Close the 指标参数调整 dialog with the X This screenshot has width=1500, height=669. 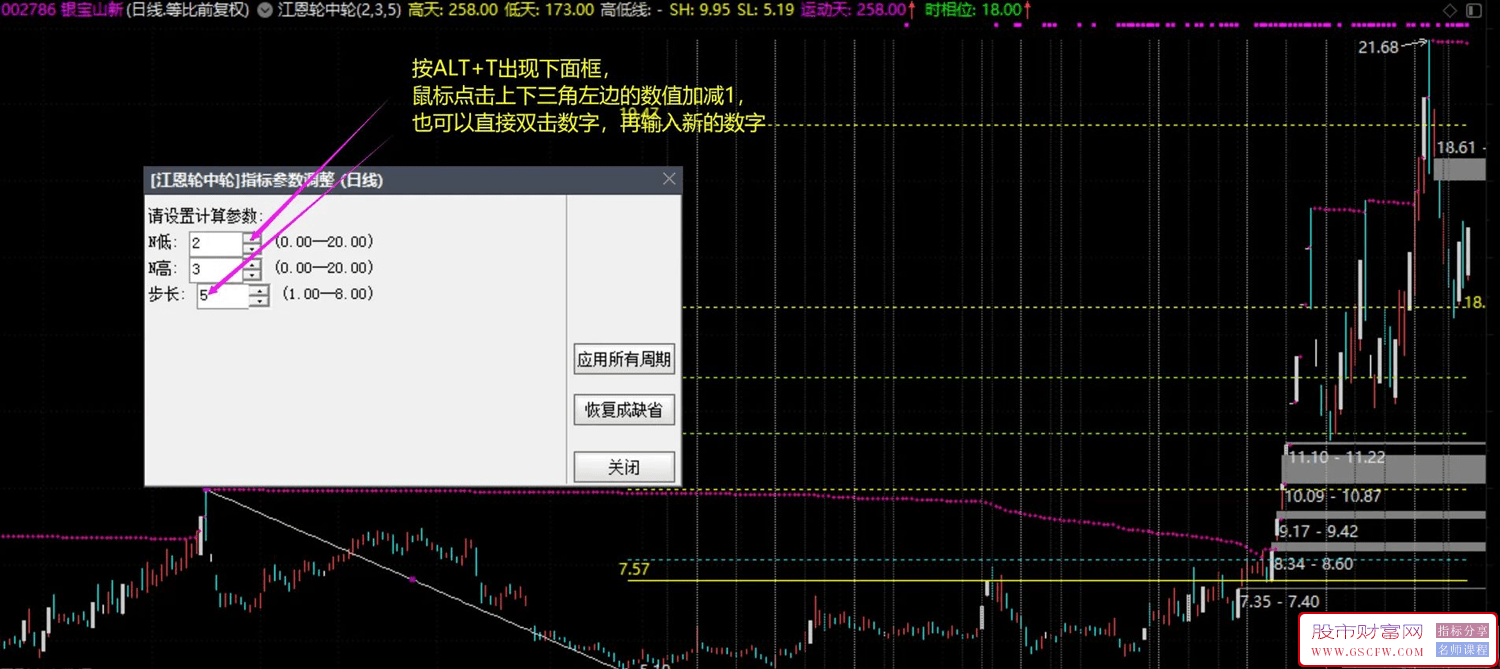point(669,179)
